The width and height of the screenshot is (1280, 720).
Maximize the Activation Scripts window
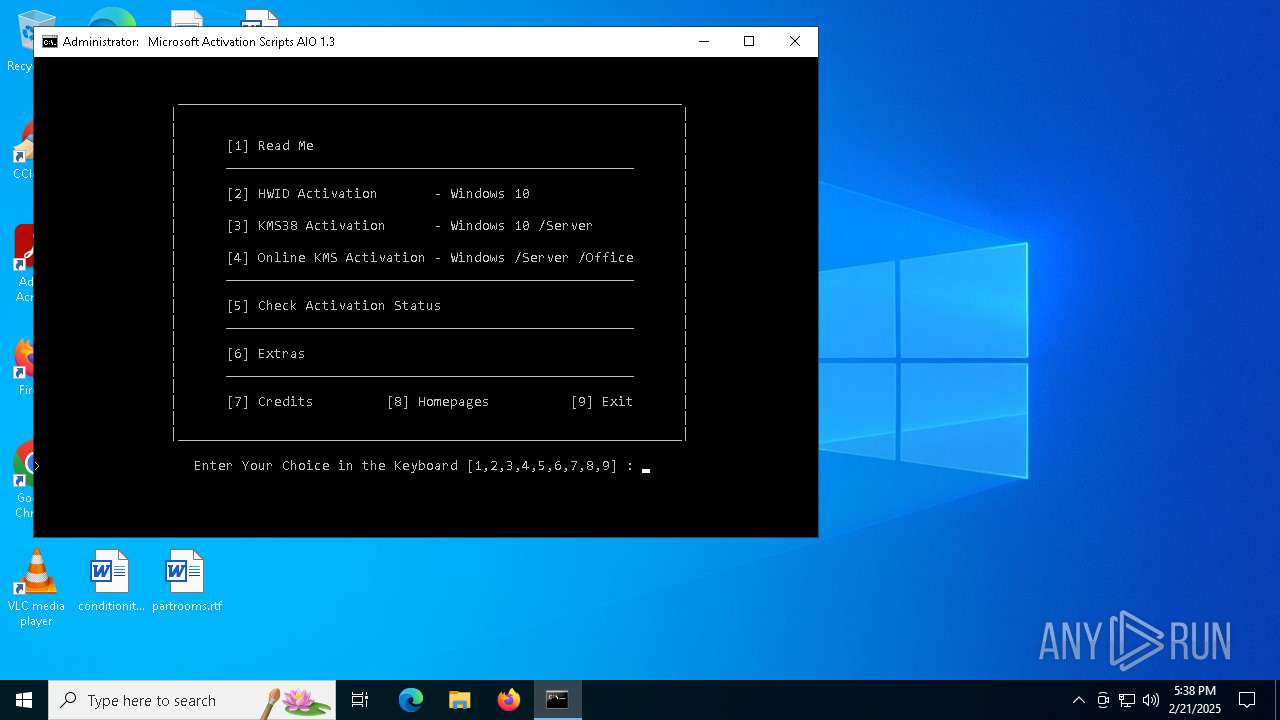click(749, 42)
